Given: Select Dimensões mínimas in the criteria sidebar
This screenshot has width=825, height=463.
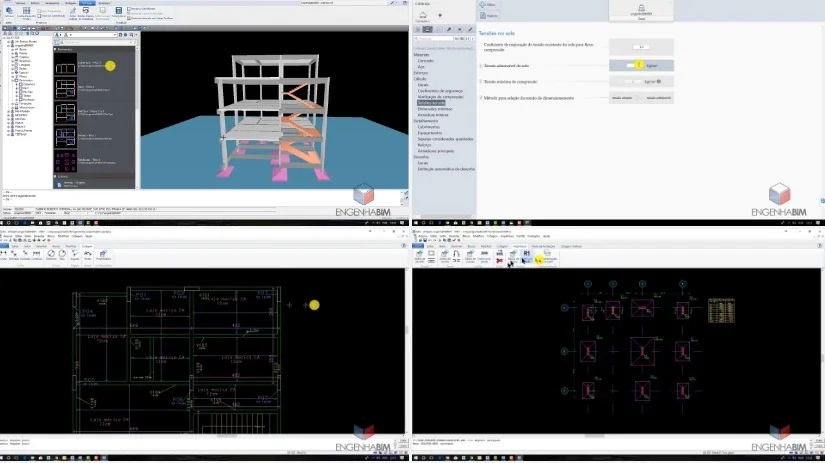Looking at the screenshot, I should (x=435, y=109).
